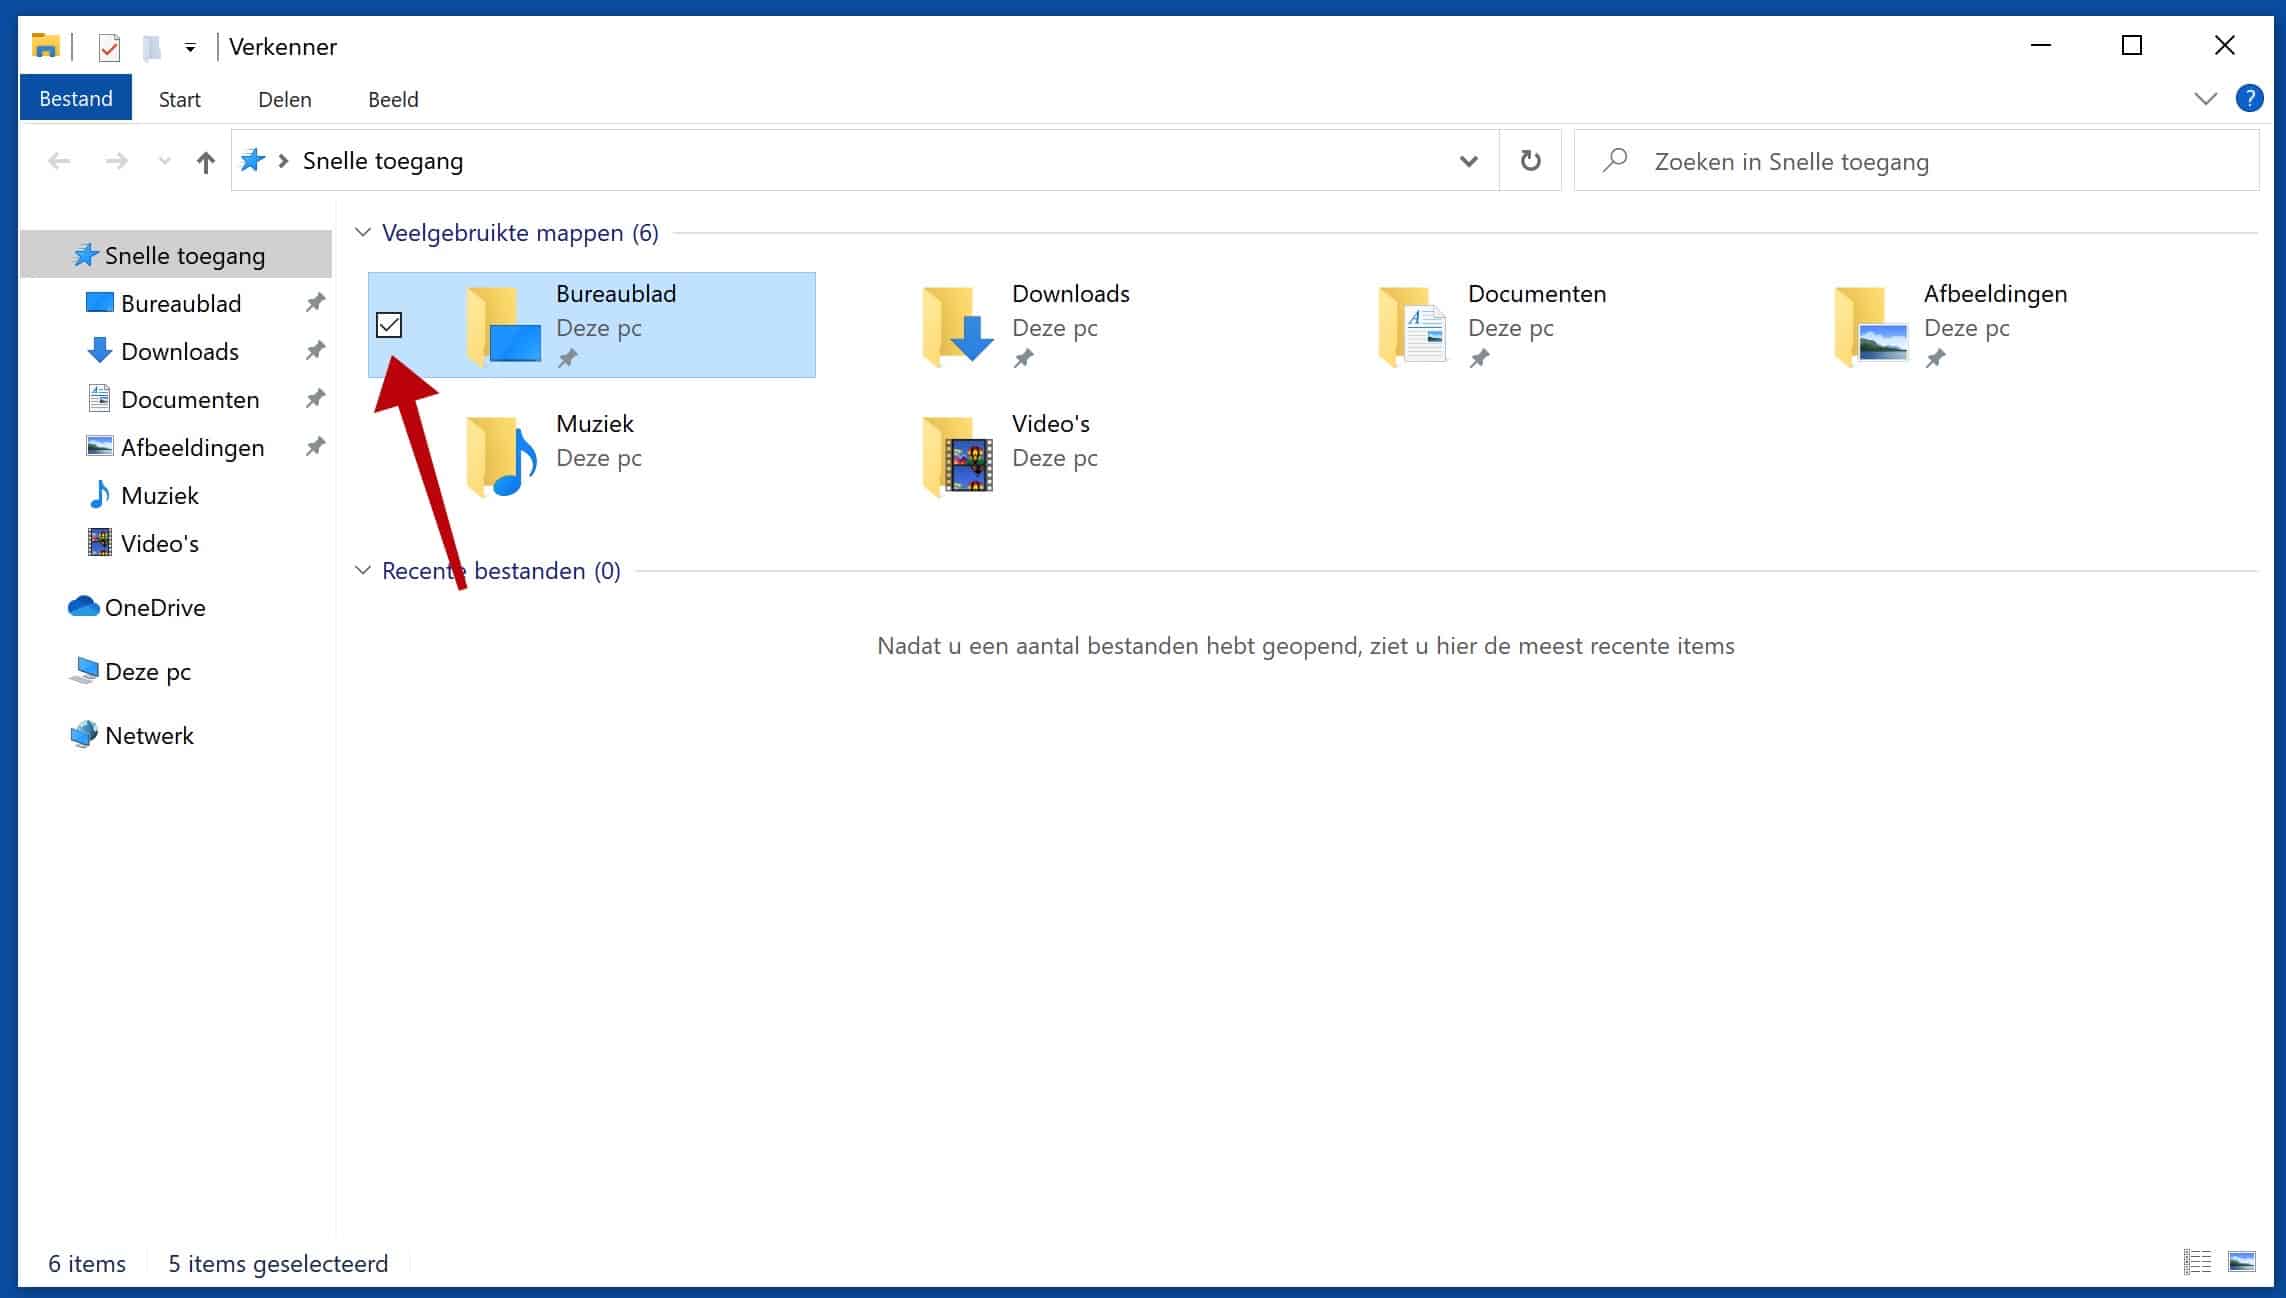Click the refresh button

click(1531, 160)
